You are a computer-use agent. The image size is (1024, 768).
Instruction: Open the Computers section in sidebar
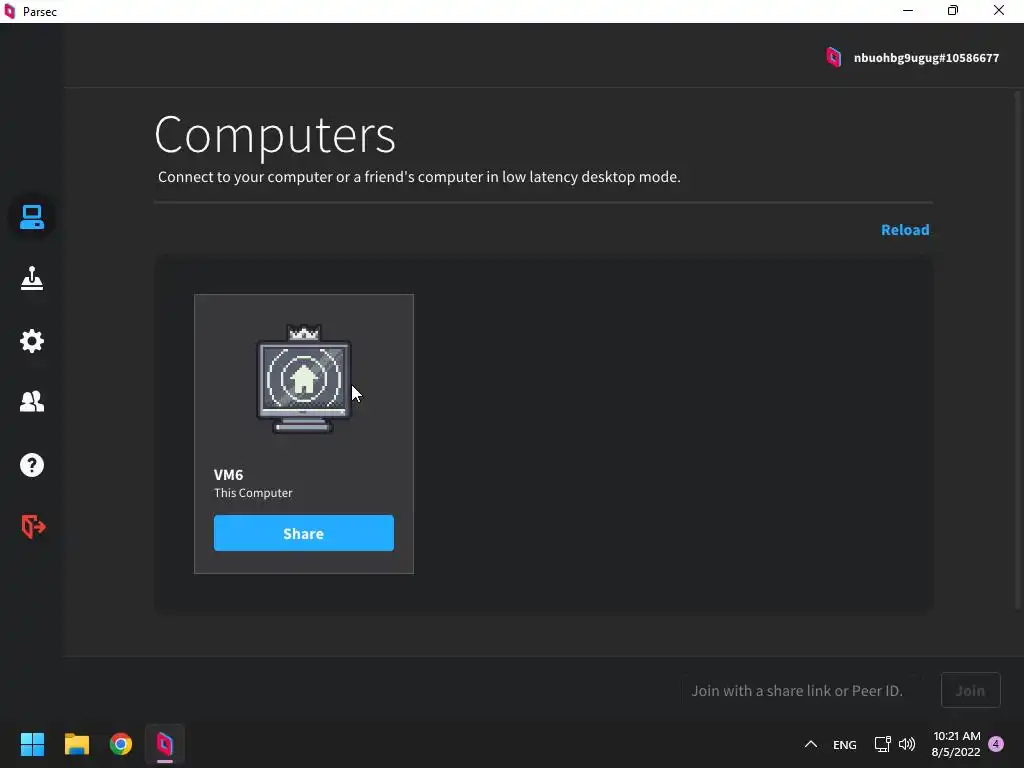click(x=31, y=217)
